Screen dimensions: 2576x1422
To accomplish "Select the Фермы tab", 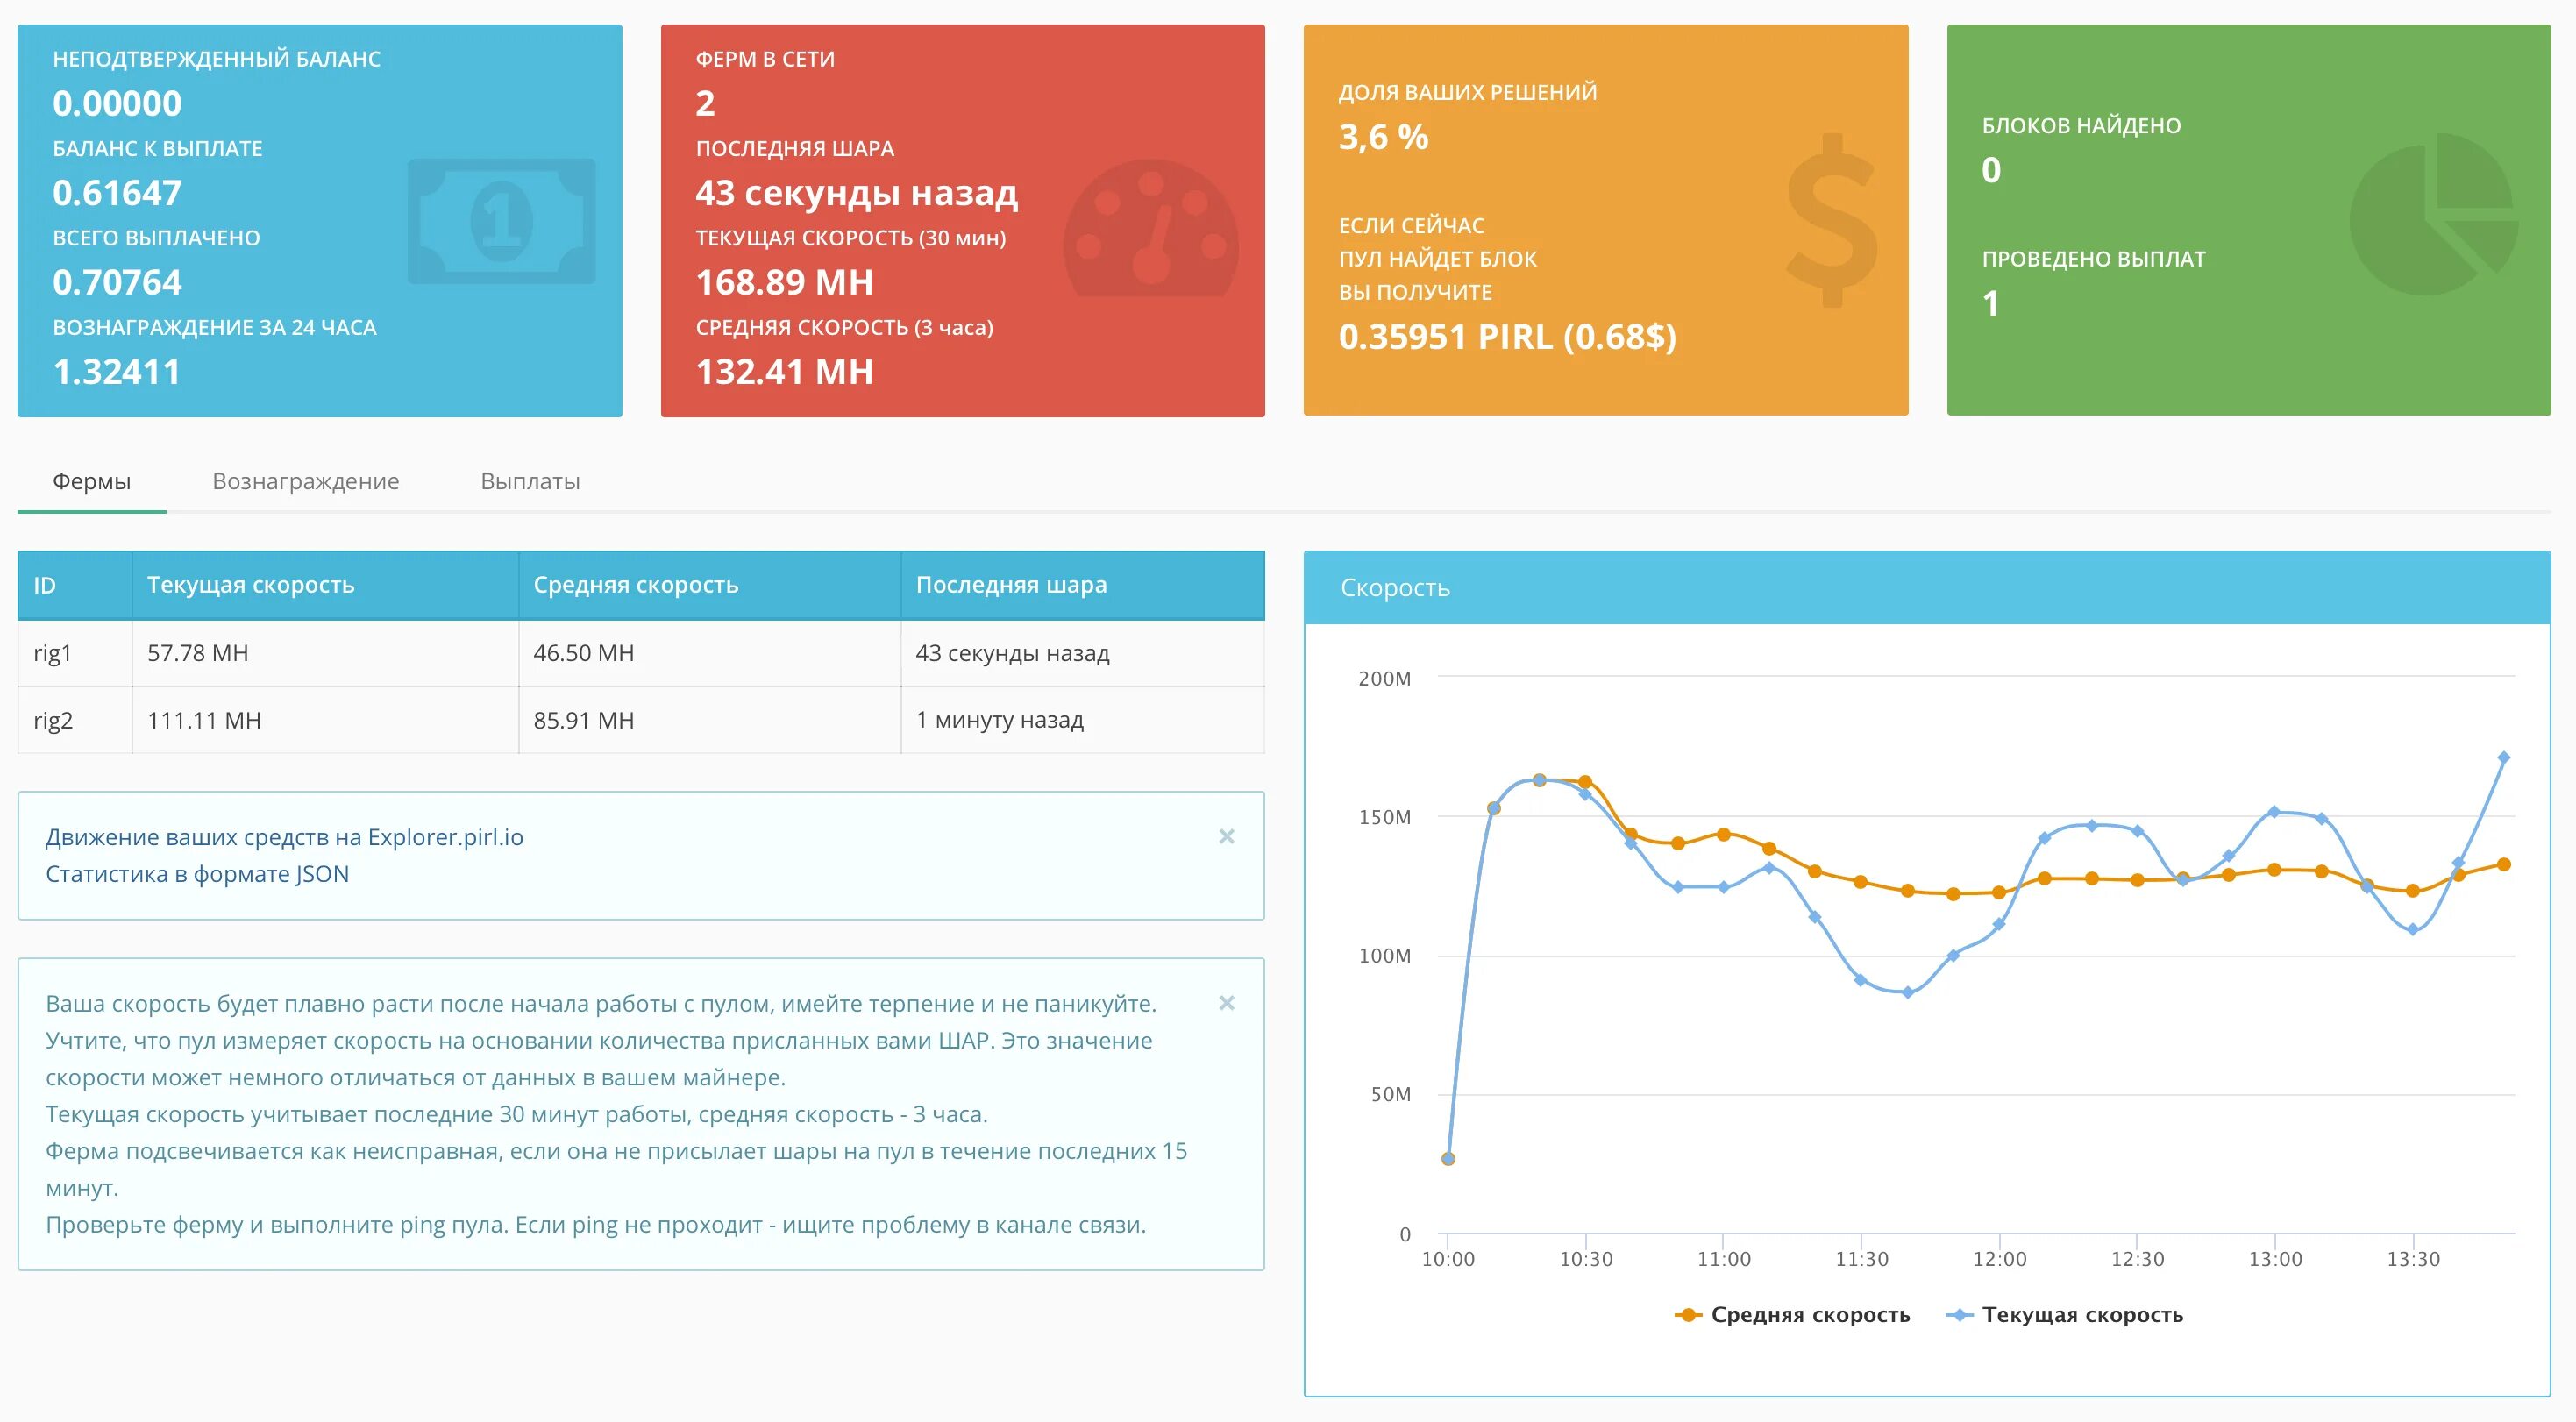I will (x=91, y=481).
